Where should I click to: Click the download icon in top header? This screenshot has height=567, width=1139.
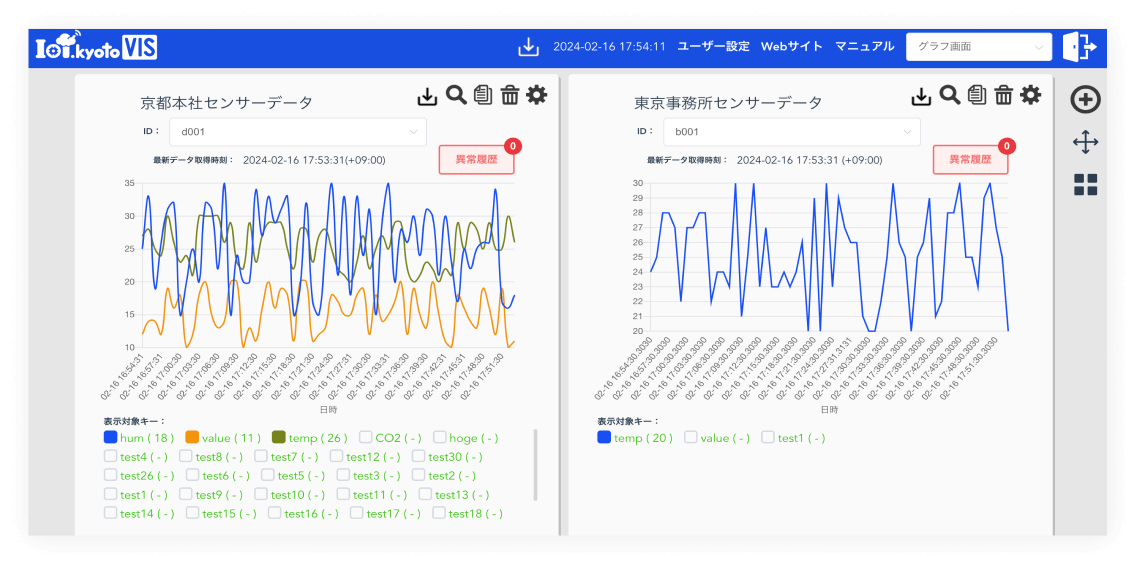coord(528,47)
